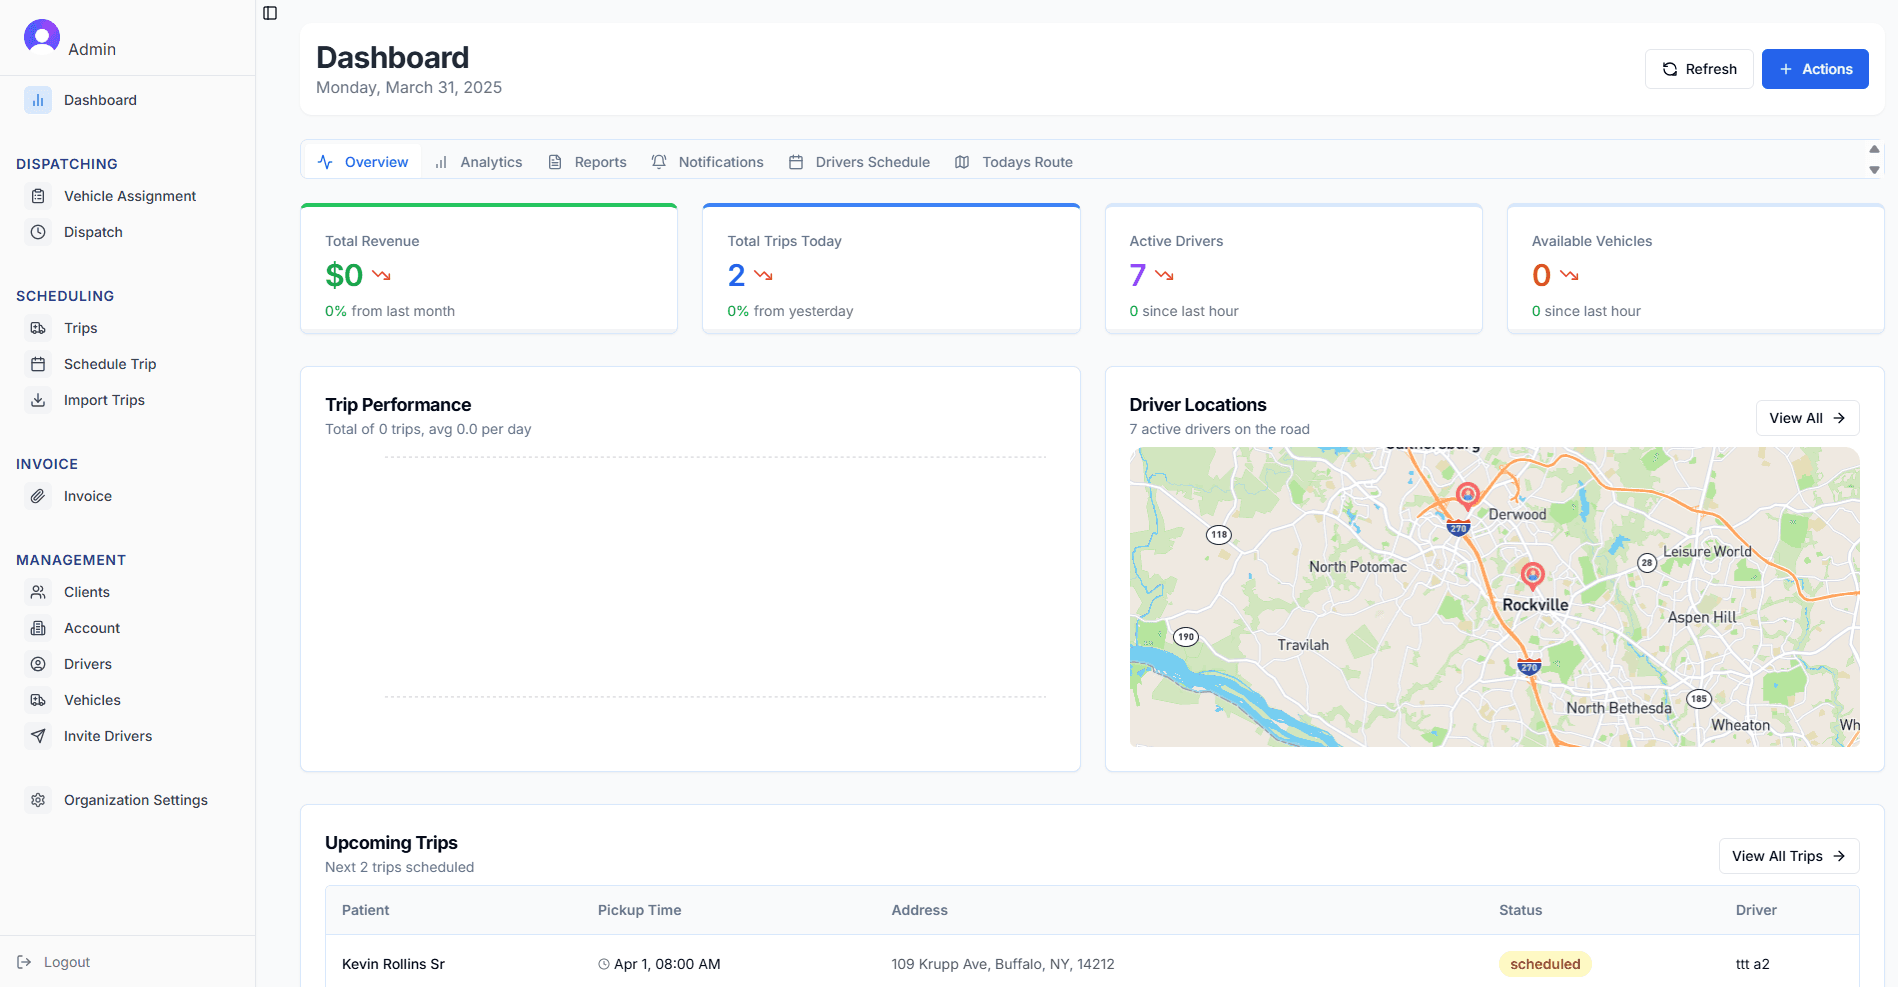This screenshot has width=1898, height=987.
Task: Click the Notifications bell icon
Action: point(659,161)
